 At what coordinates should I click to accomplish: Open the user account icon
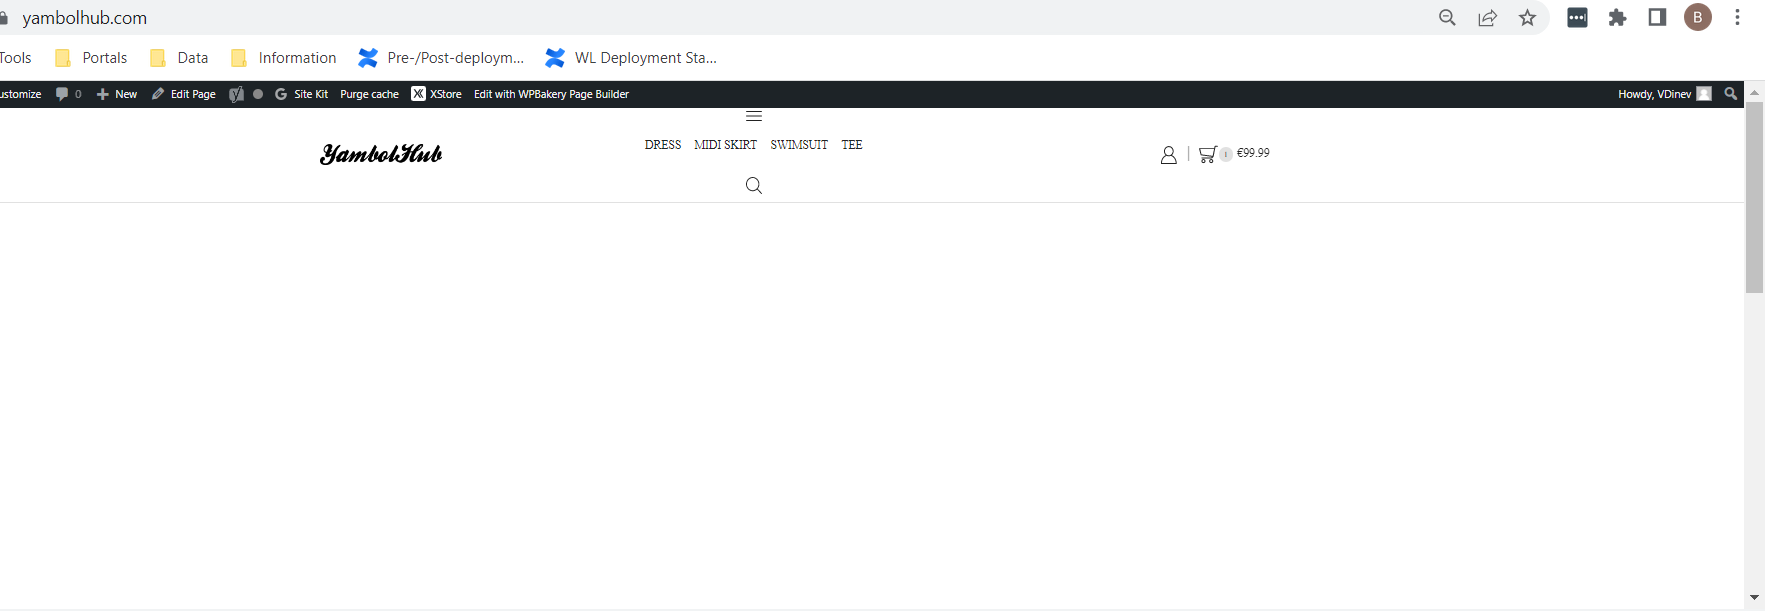1168,155
